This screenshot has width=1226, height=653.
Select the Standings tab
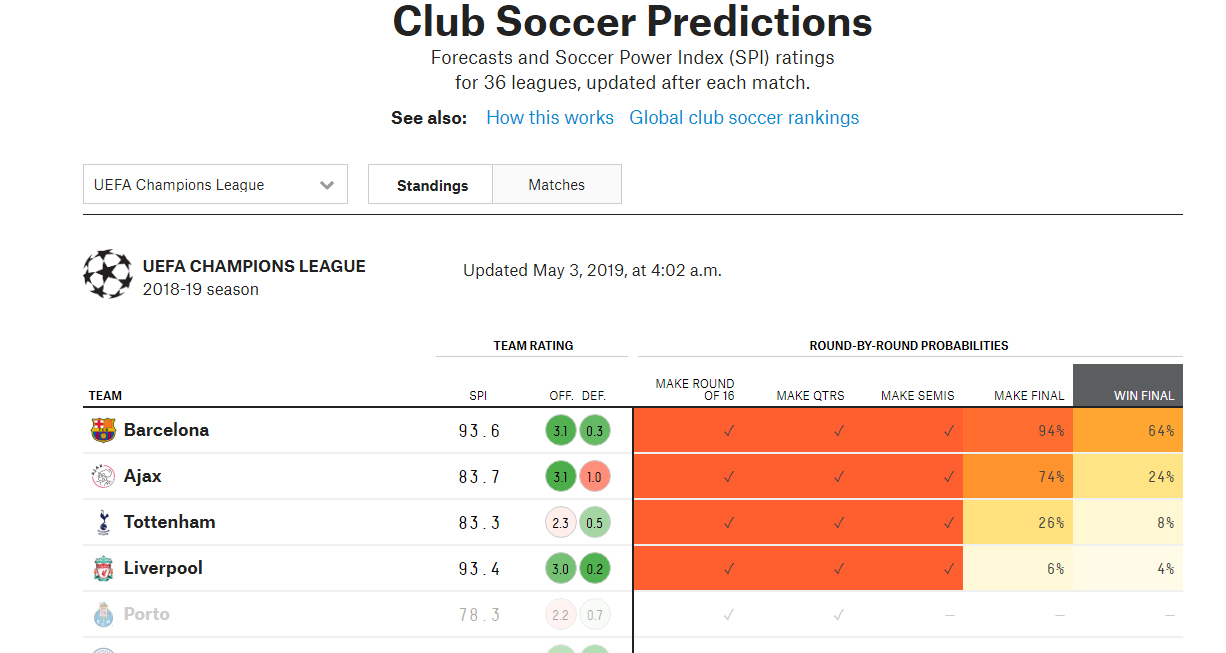[432, 185]
